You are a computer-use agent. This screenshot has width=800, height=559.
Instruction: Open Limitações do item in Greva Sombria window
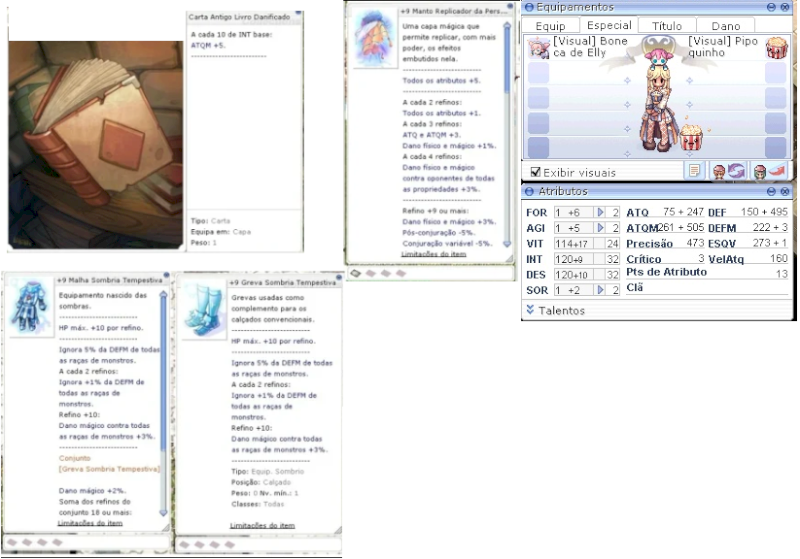click(x=262, y=525)
